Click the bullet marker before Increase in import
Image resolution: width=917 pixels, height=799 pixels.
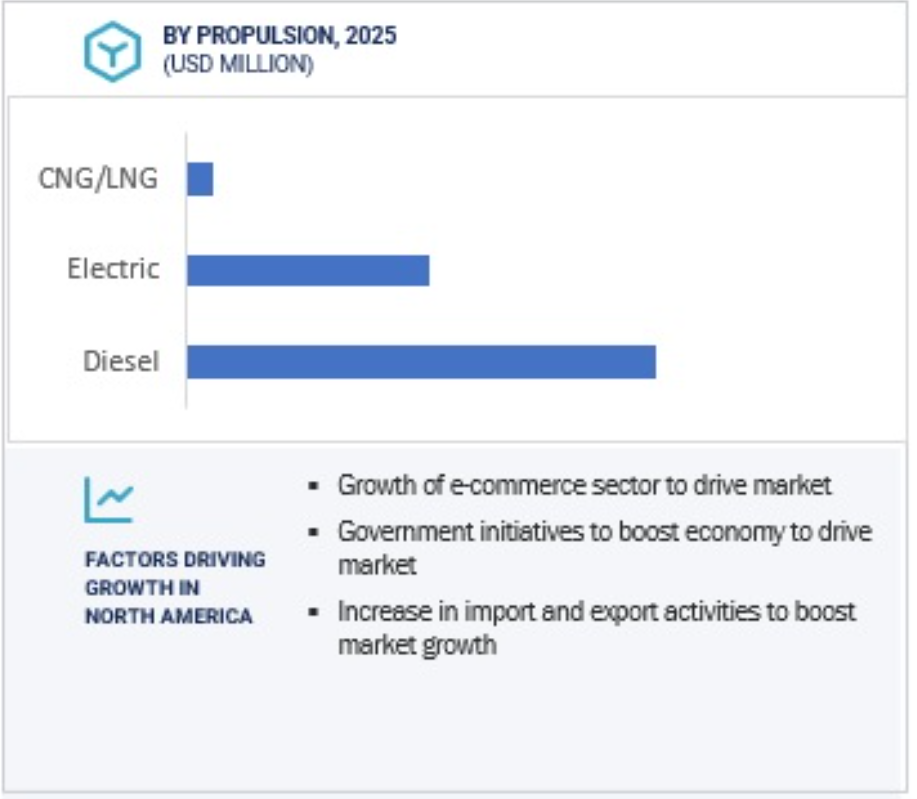point(313,612)
